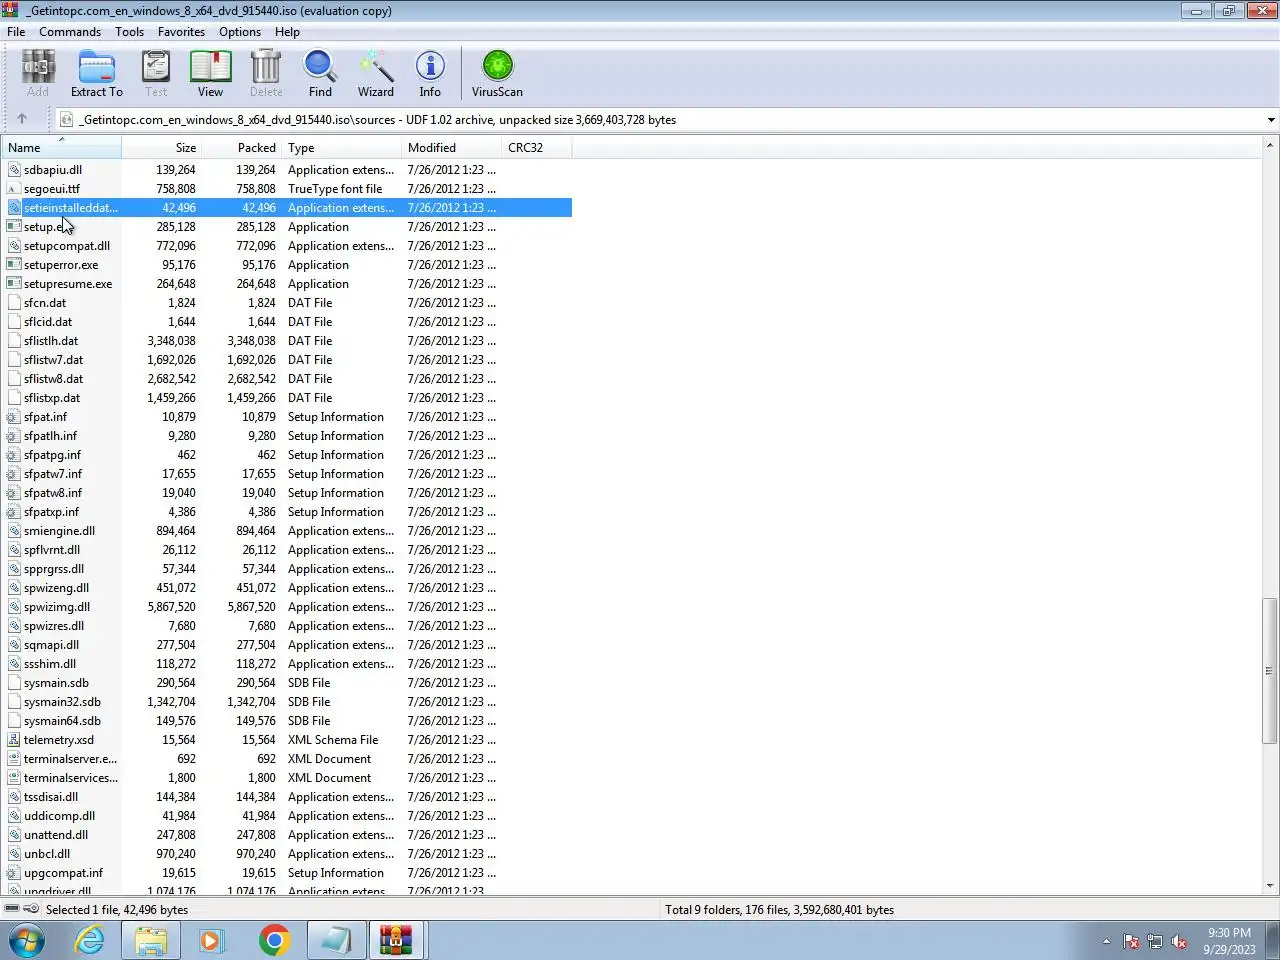Open the Windows Start button

coord(27,941)
